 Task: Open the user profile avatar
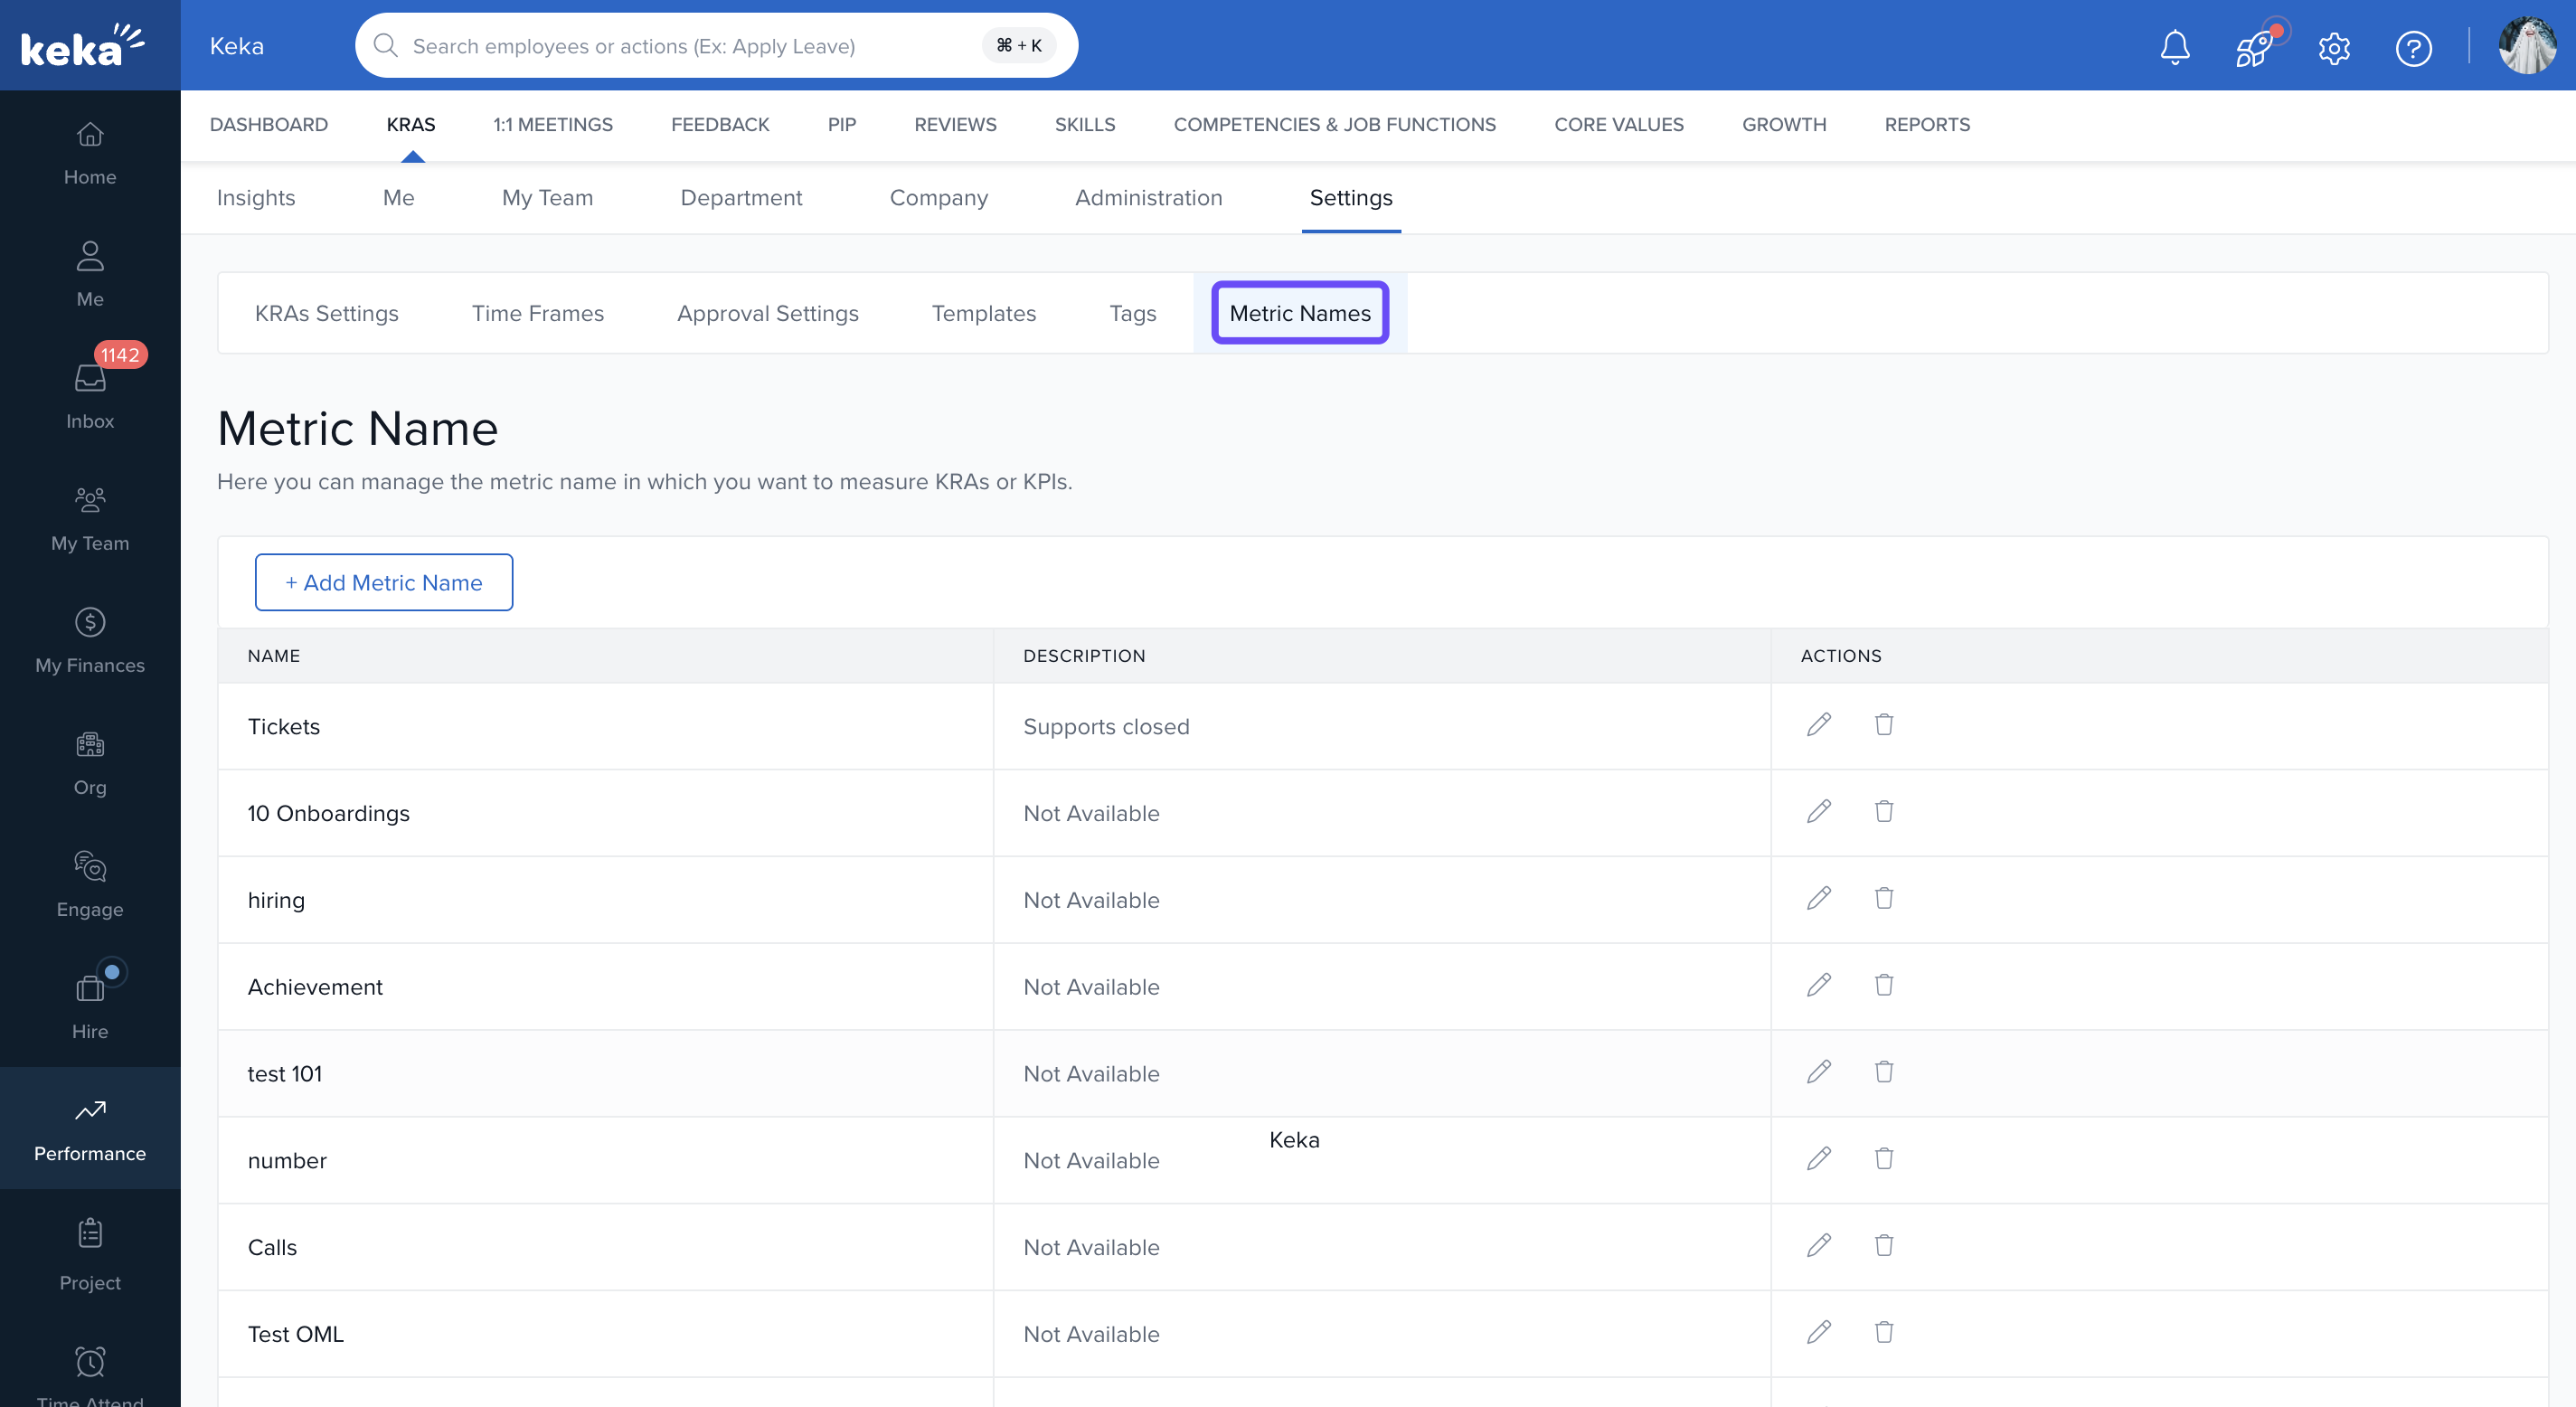click(x=2526, y=46)
